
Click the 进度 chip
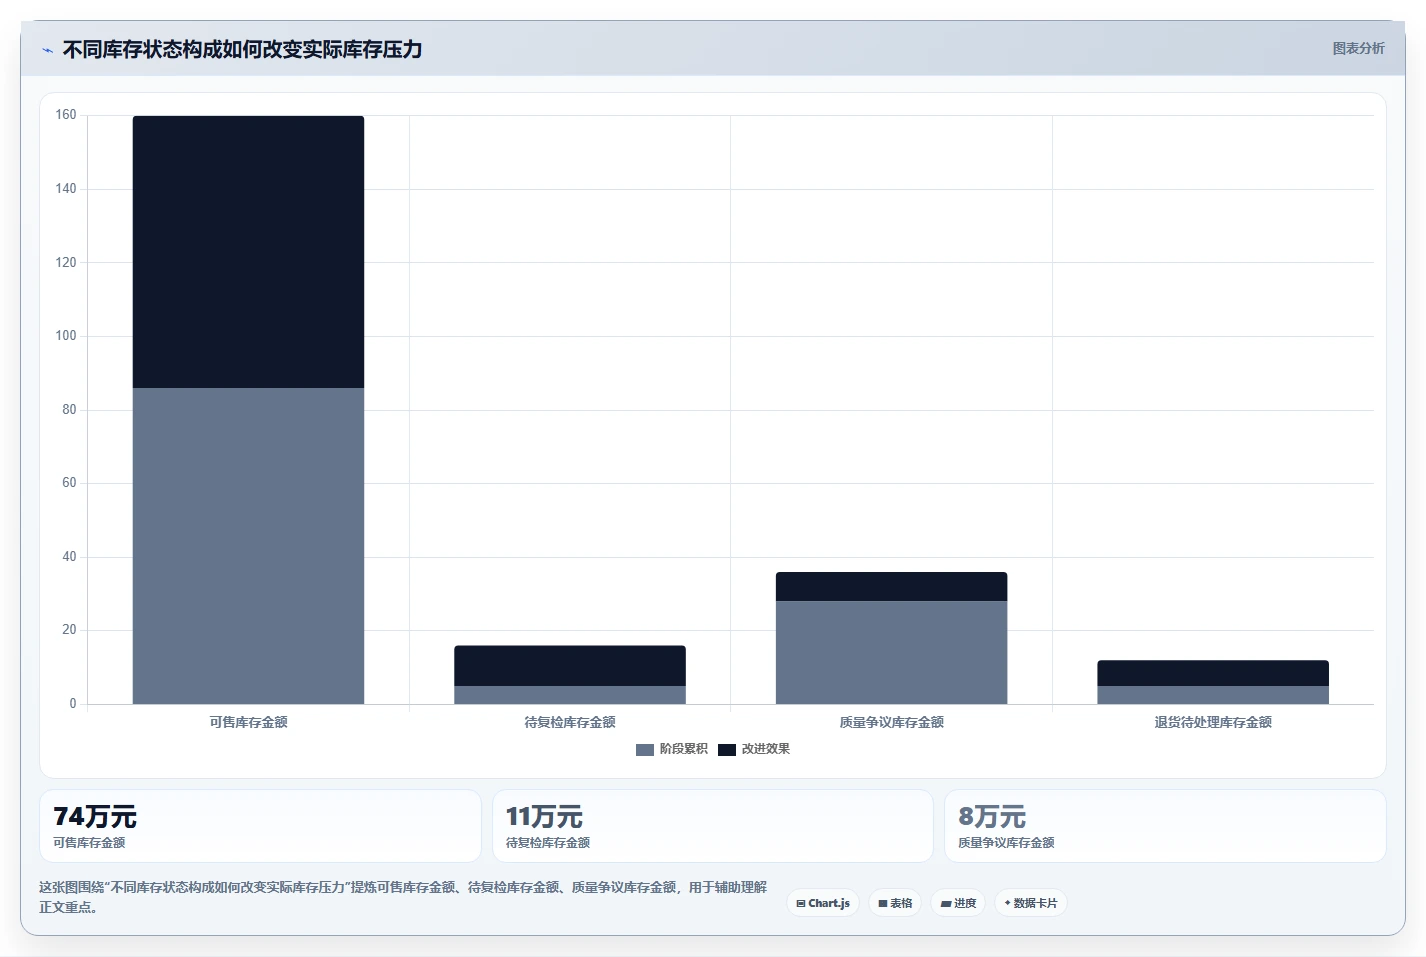pyautogui.click(x=958, y=903)
